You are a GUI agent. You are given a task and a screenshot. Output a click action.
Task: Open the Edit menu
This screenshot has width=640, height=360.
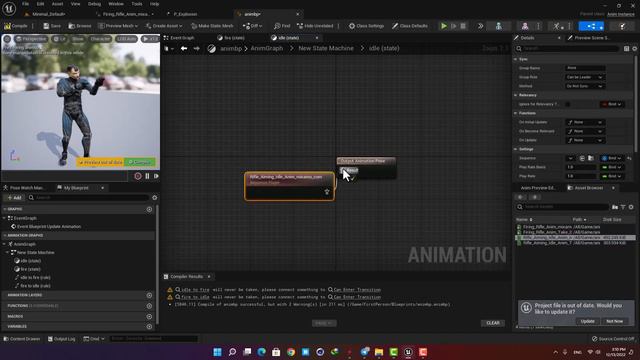(x=40, y=4)
